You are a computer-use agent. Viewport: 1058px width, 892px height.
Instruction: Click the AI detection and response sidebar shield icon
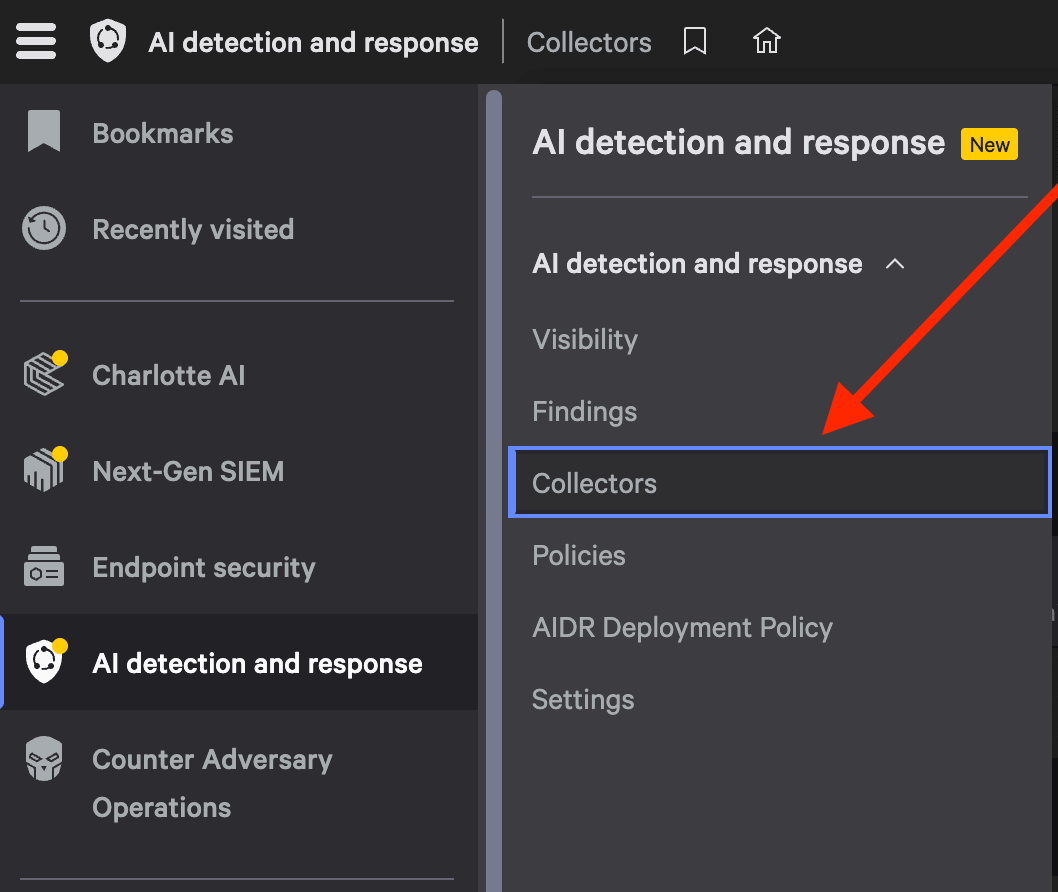(45, 661)
